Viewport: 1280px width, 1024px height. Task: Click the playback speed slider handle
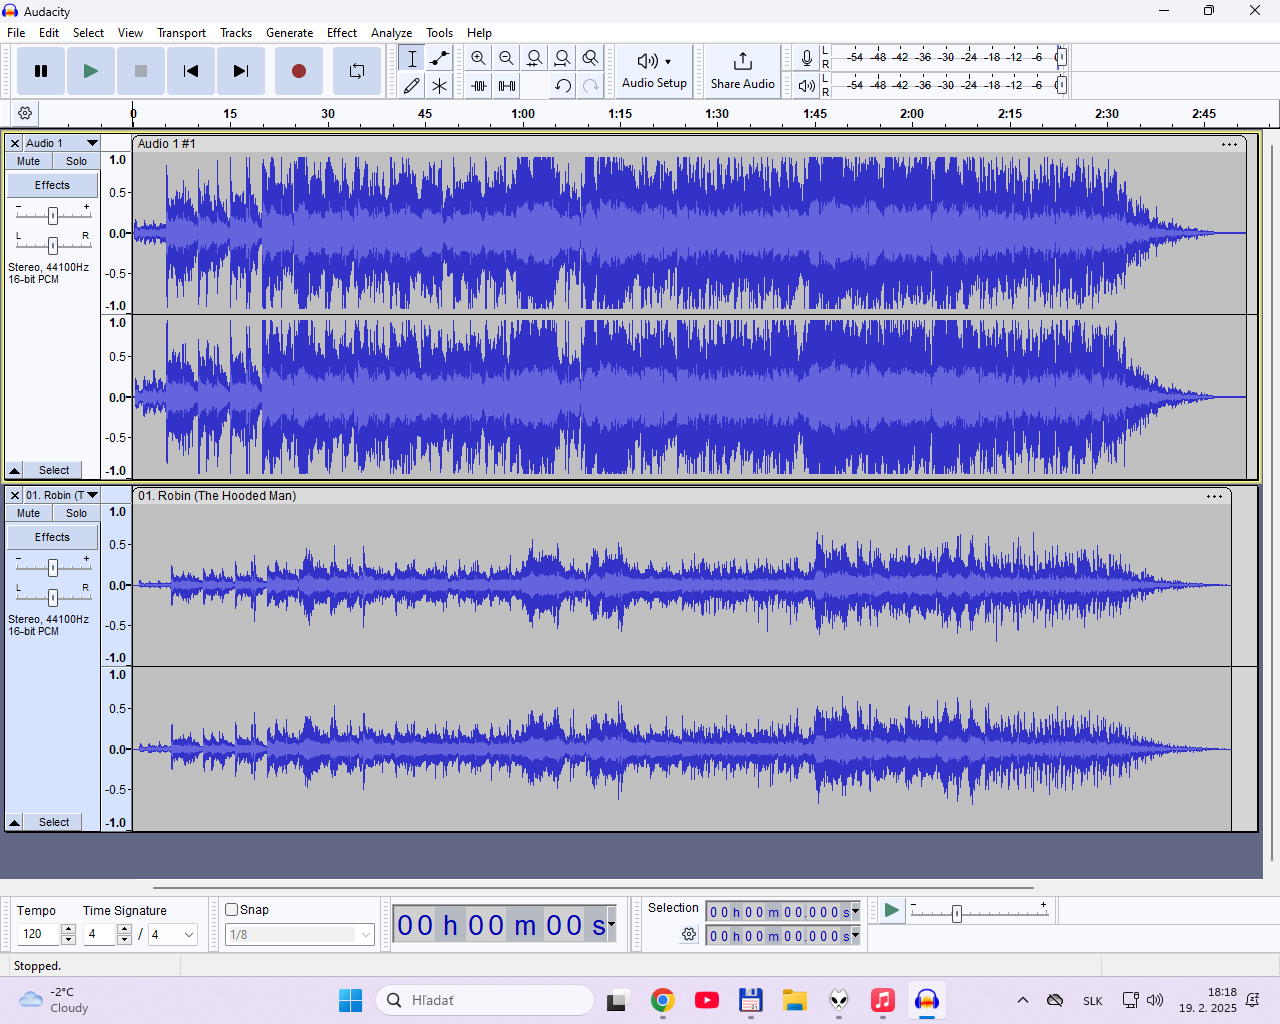pyautogui.click(x=957, y=913)
